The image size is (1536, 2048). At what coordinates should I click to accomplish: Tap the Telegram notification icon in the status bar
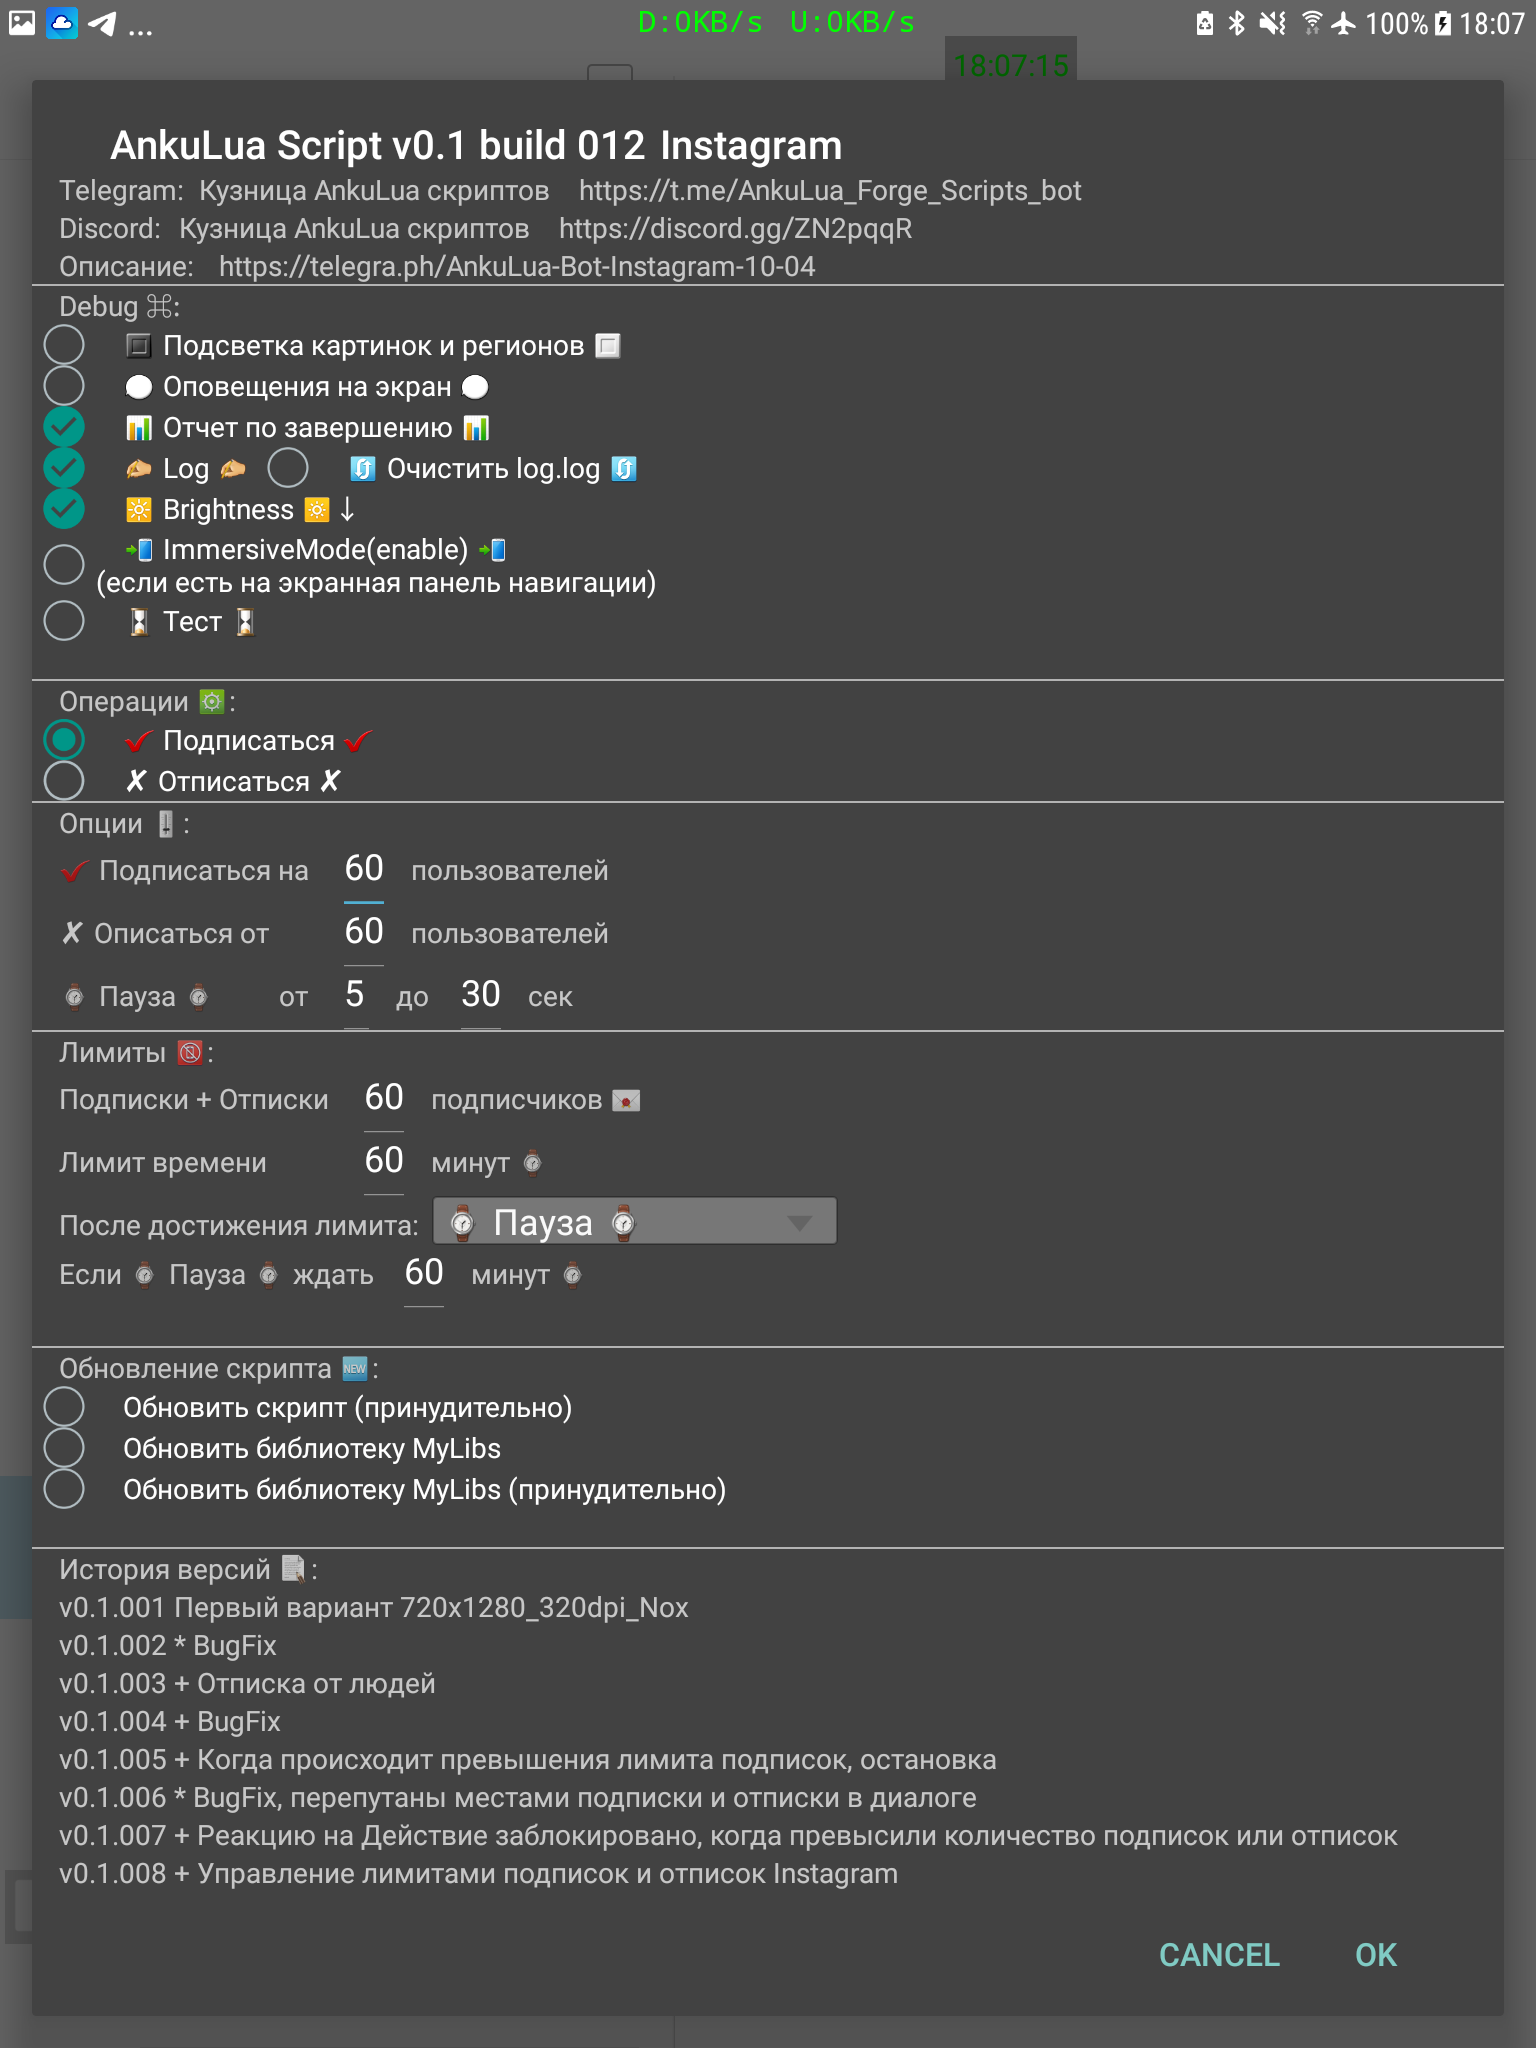click(103, 23)
